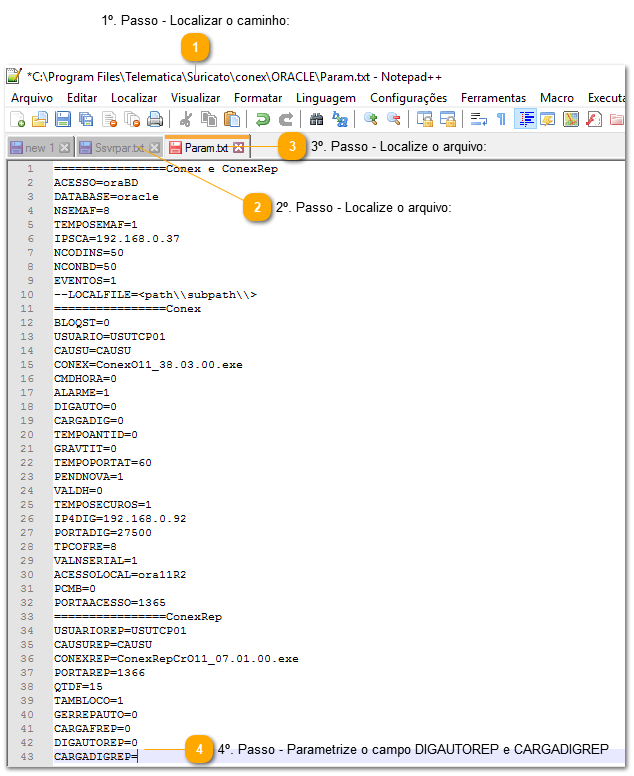This screenshot has width=634, height=776.
Task: Open the Macro menu
Action: tap(557, 98)
